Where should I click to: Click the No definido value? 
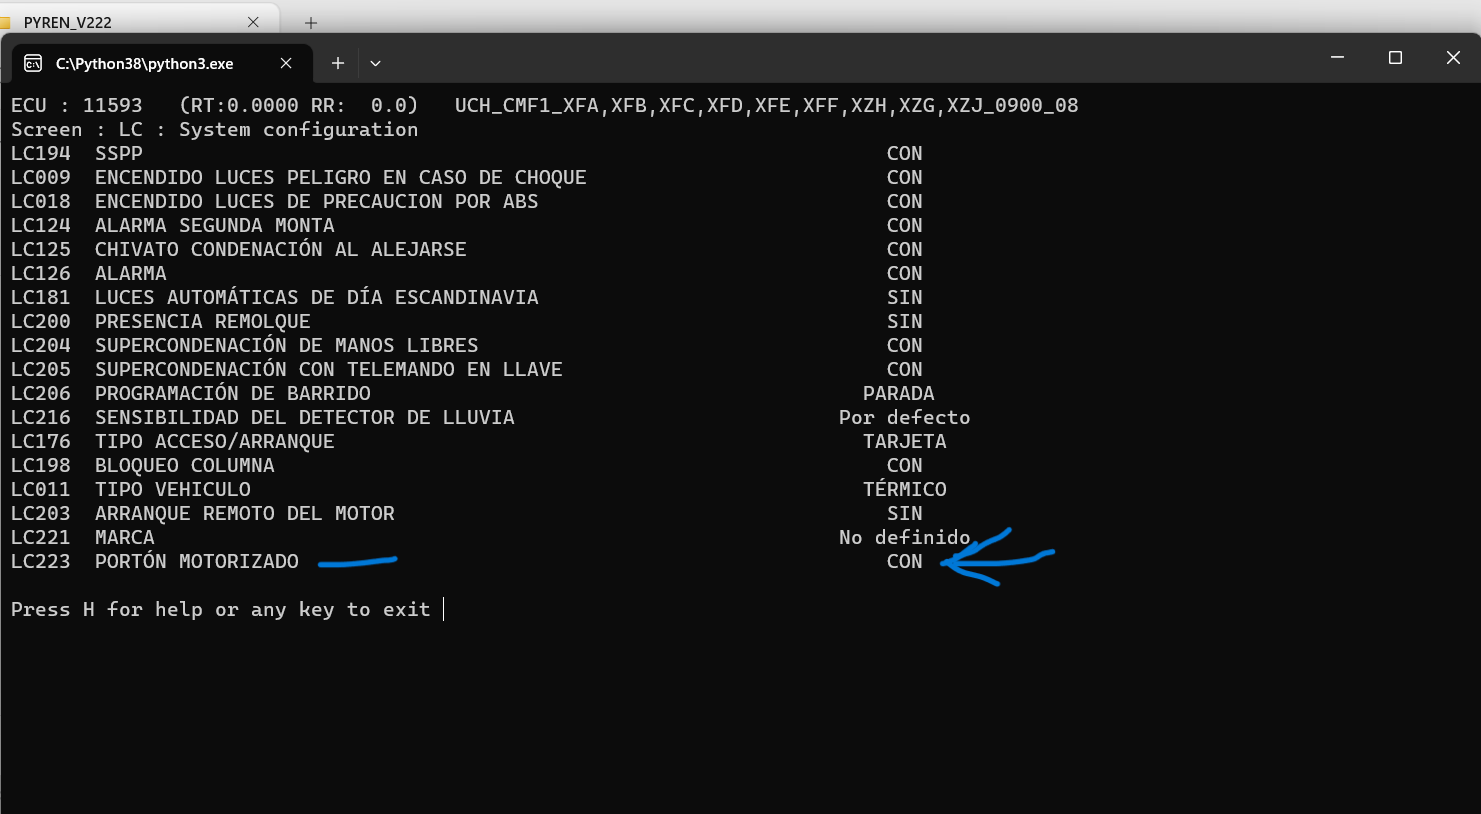click(905, 537)
